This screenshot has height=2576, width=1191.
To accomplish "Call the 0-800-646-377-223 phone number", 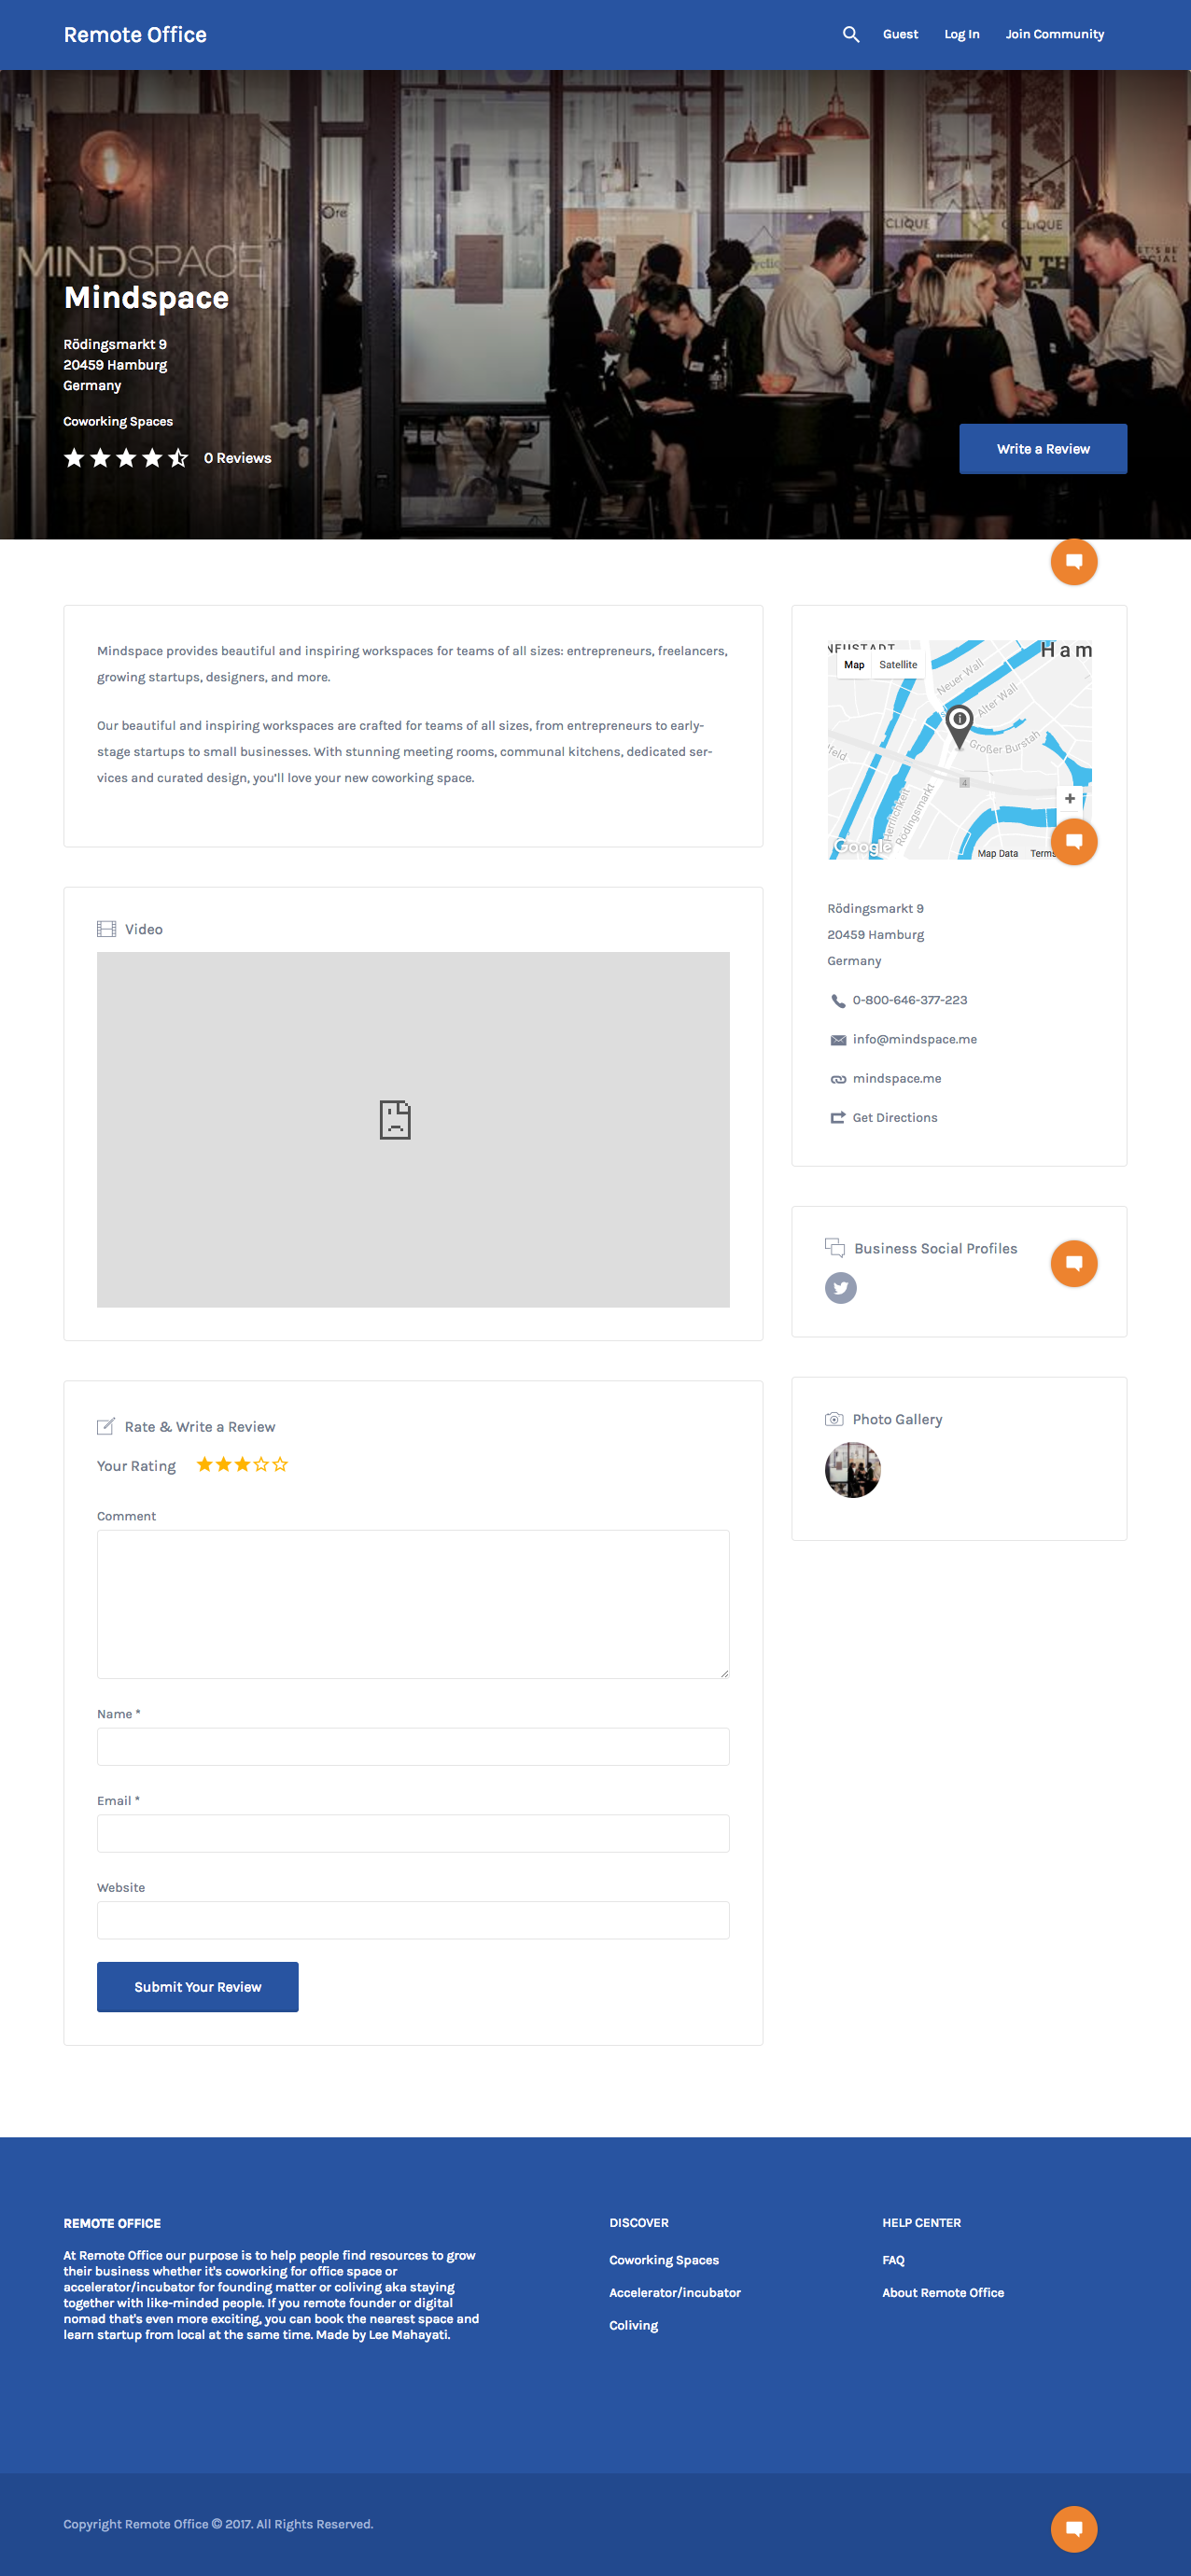I will coord(910,1000).
